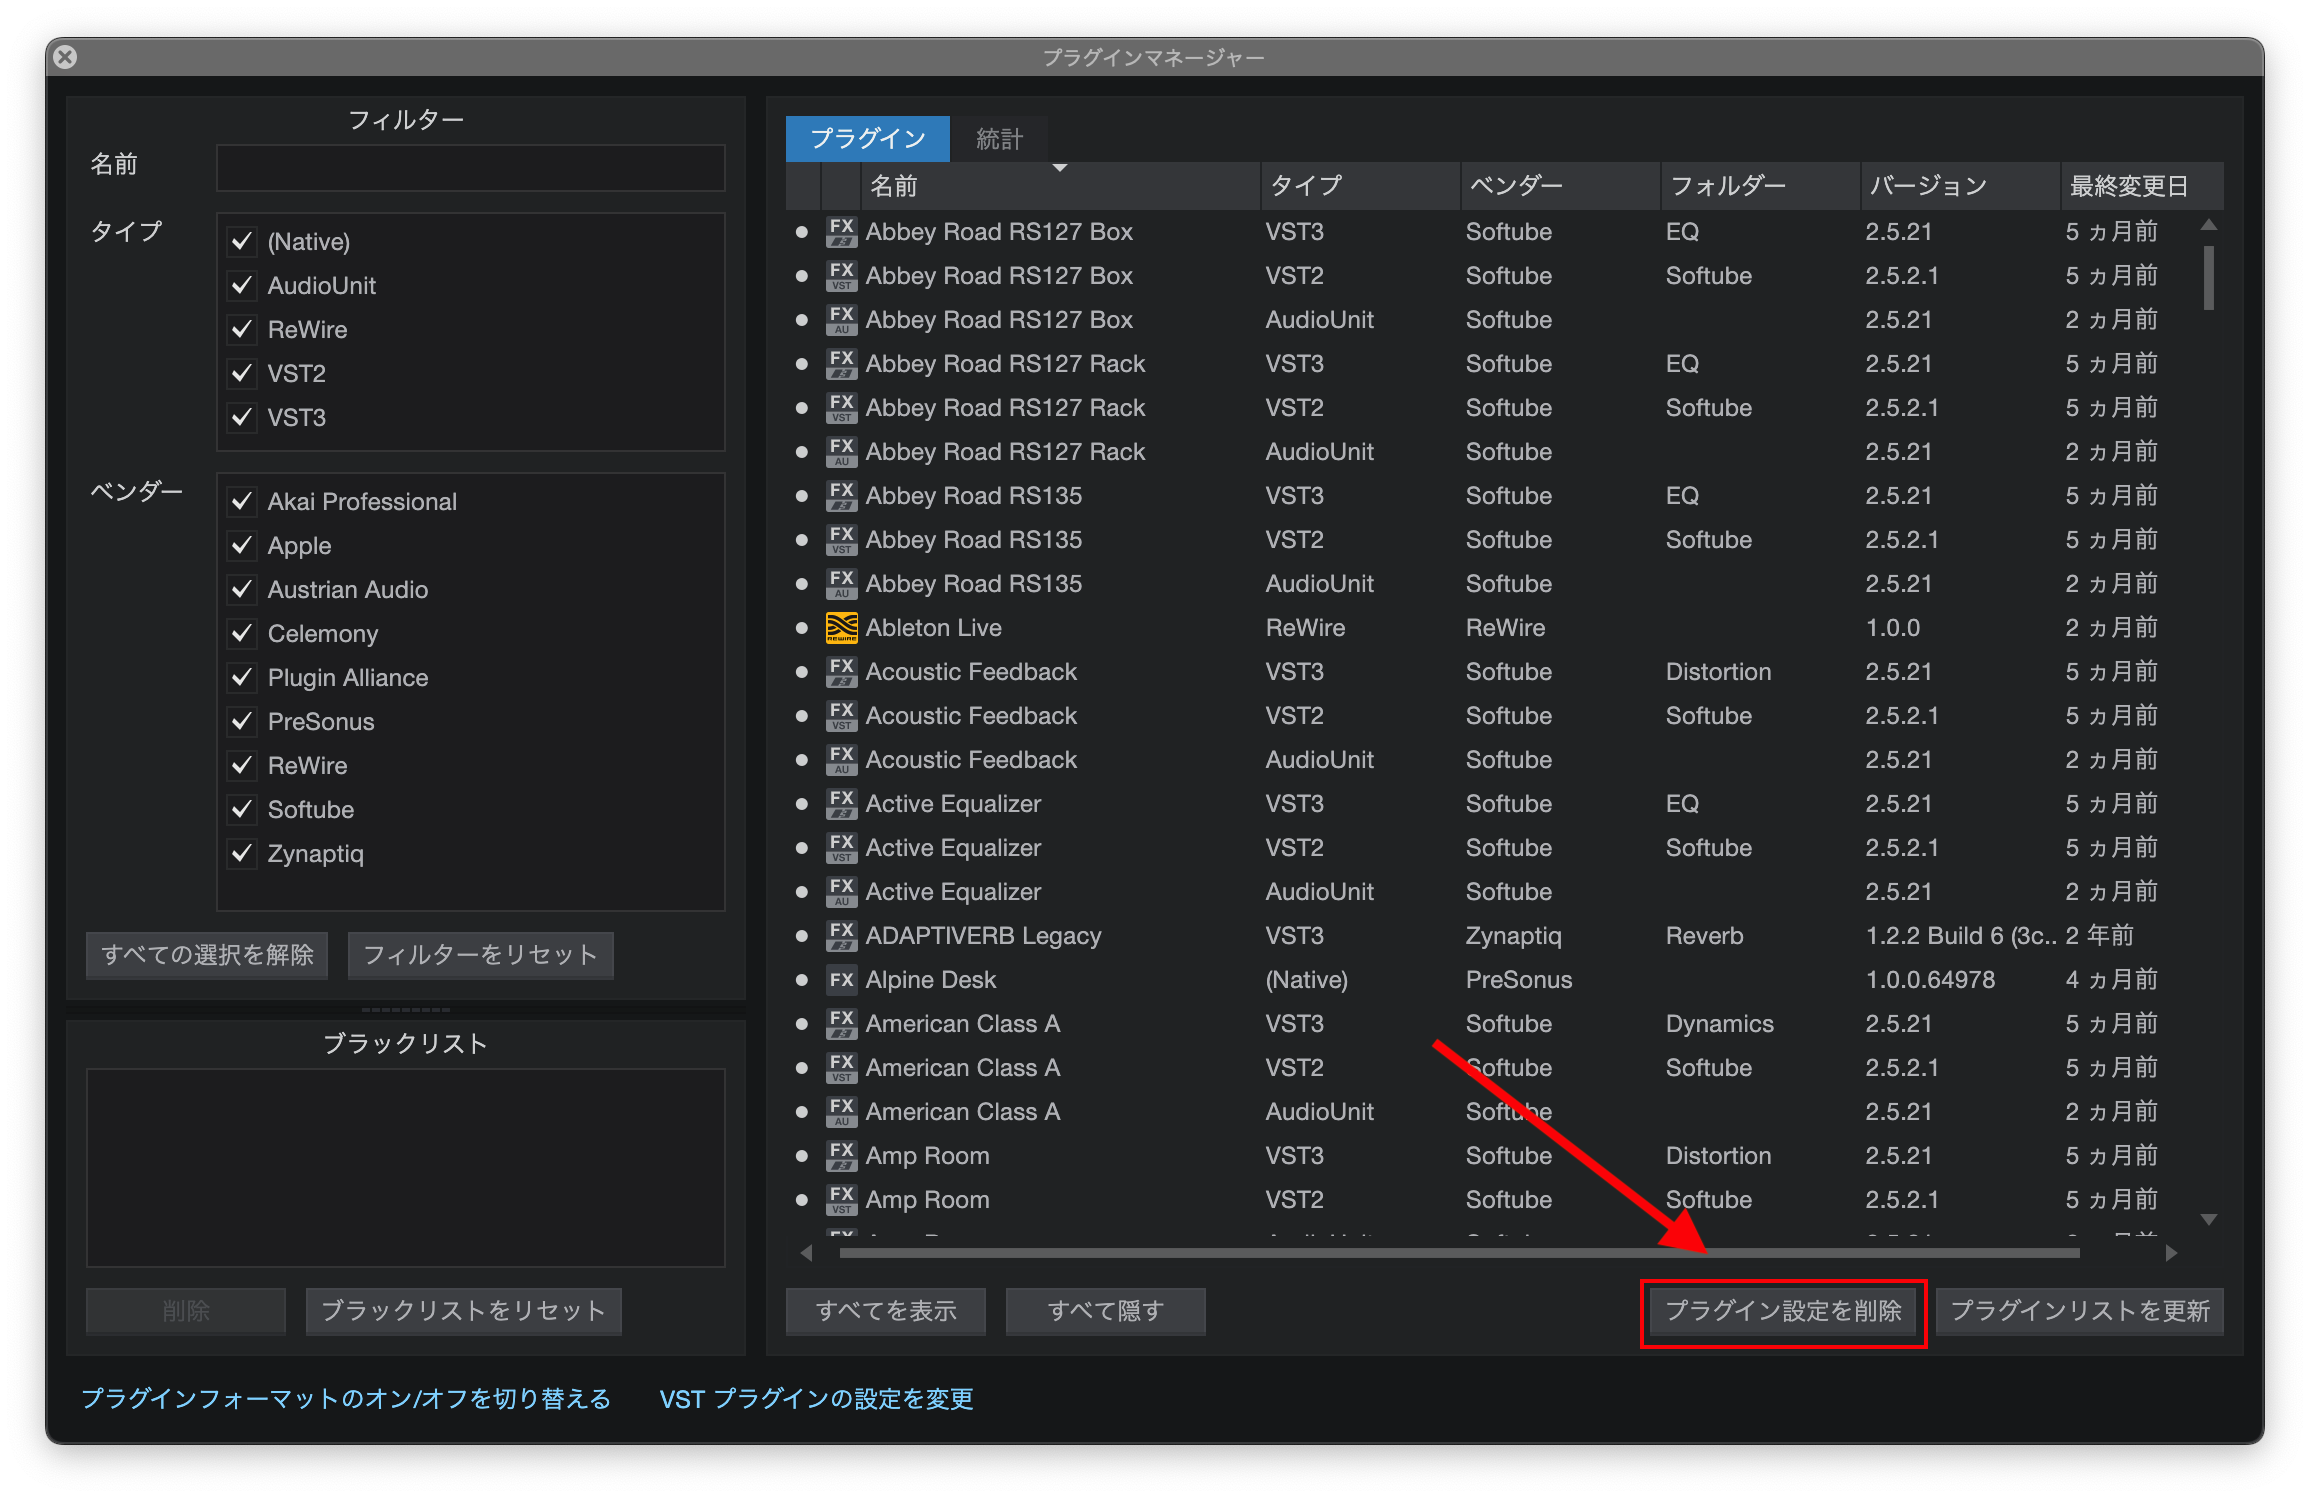Switch to the プラグイン tab
Image resolution: width=2310 pixels, height=1498 pixels.
[867, 139]
